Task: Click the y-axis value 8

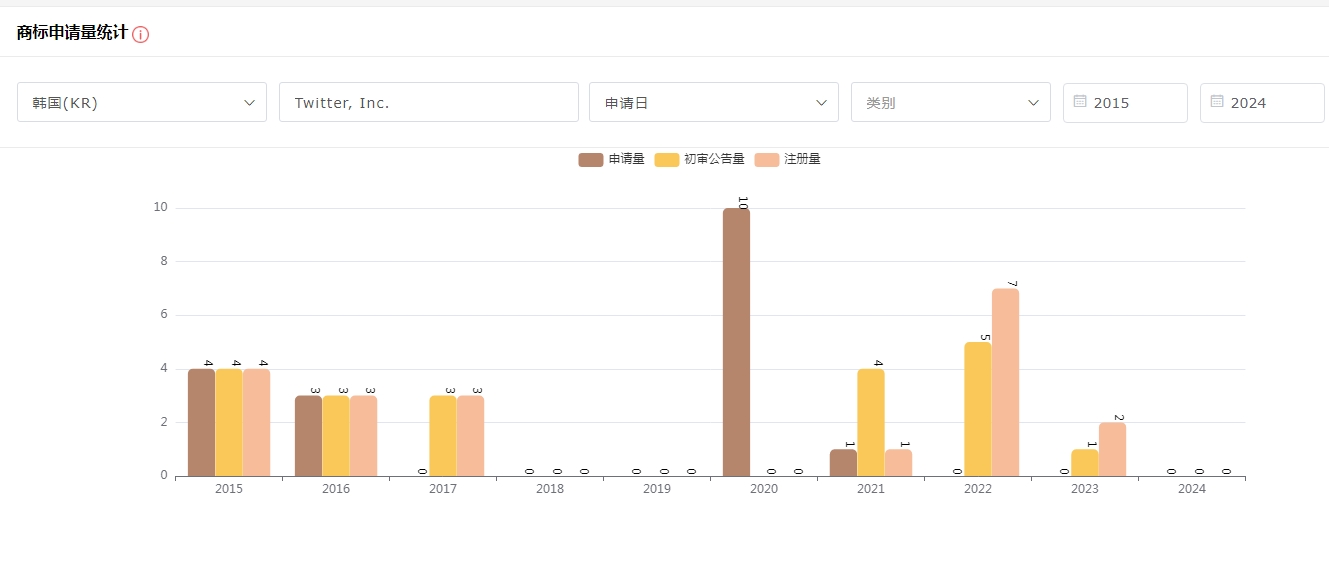Action: (164, 261)
